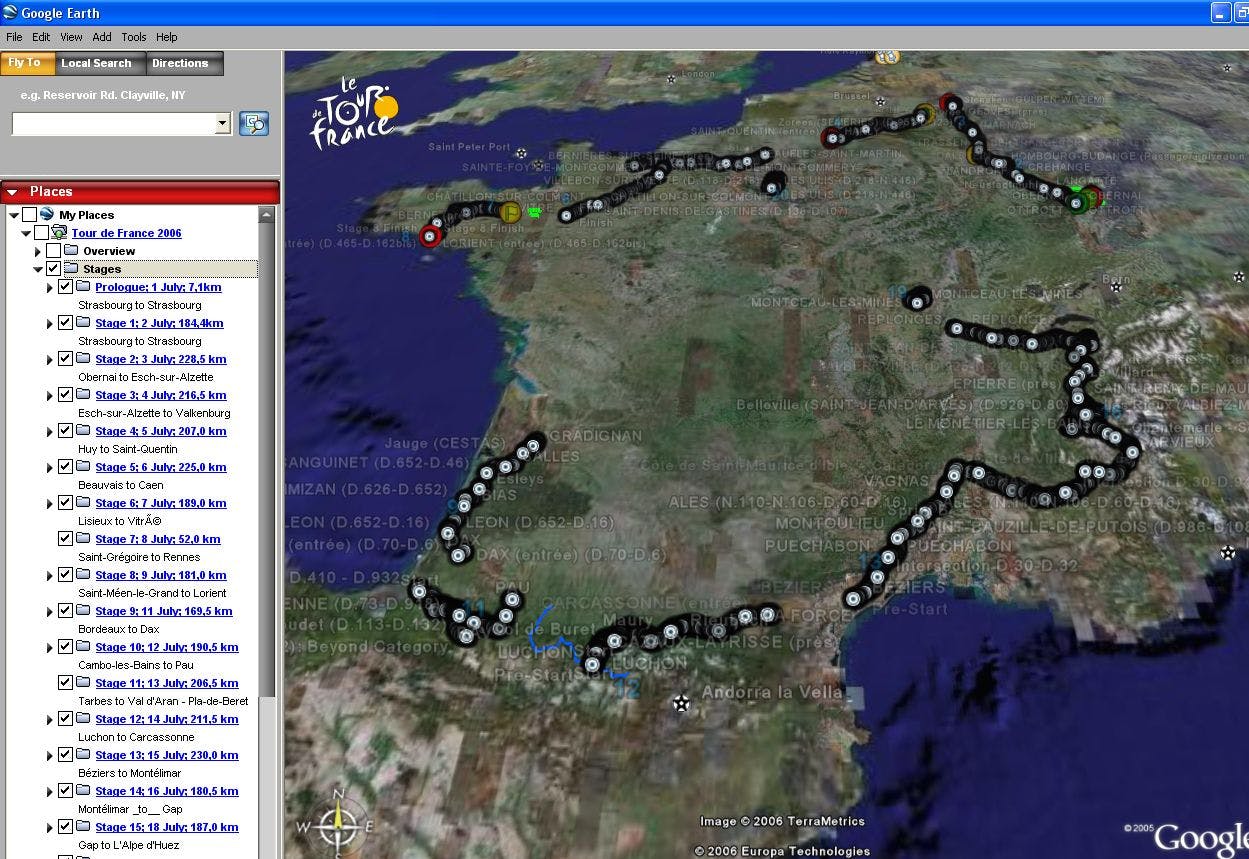
Task: Enable the My Places checkbox
Action: pyautogui.click(x=29, y=214)
